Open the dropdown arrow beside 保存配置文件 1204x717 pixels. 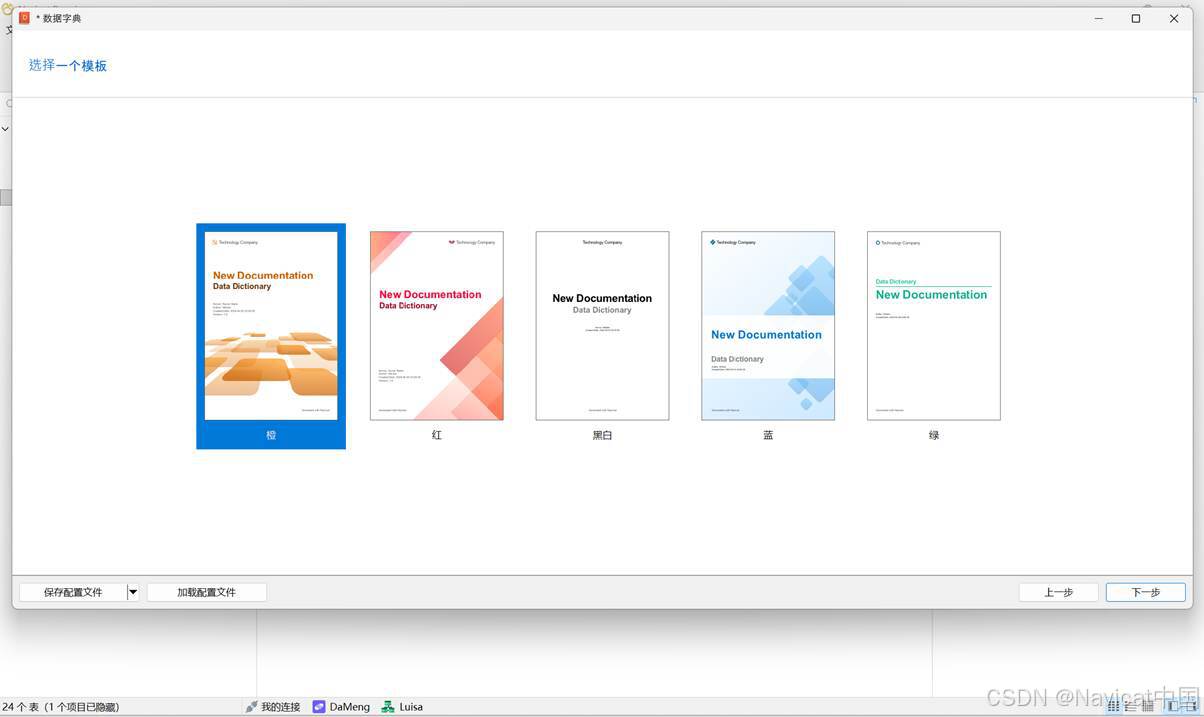133,592
